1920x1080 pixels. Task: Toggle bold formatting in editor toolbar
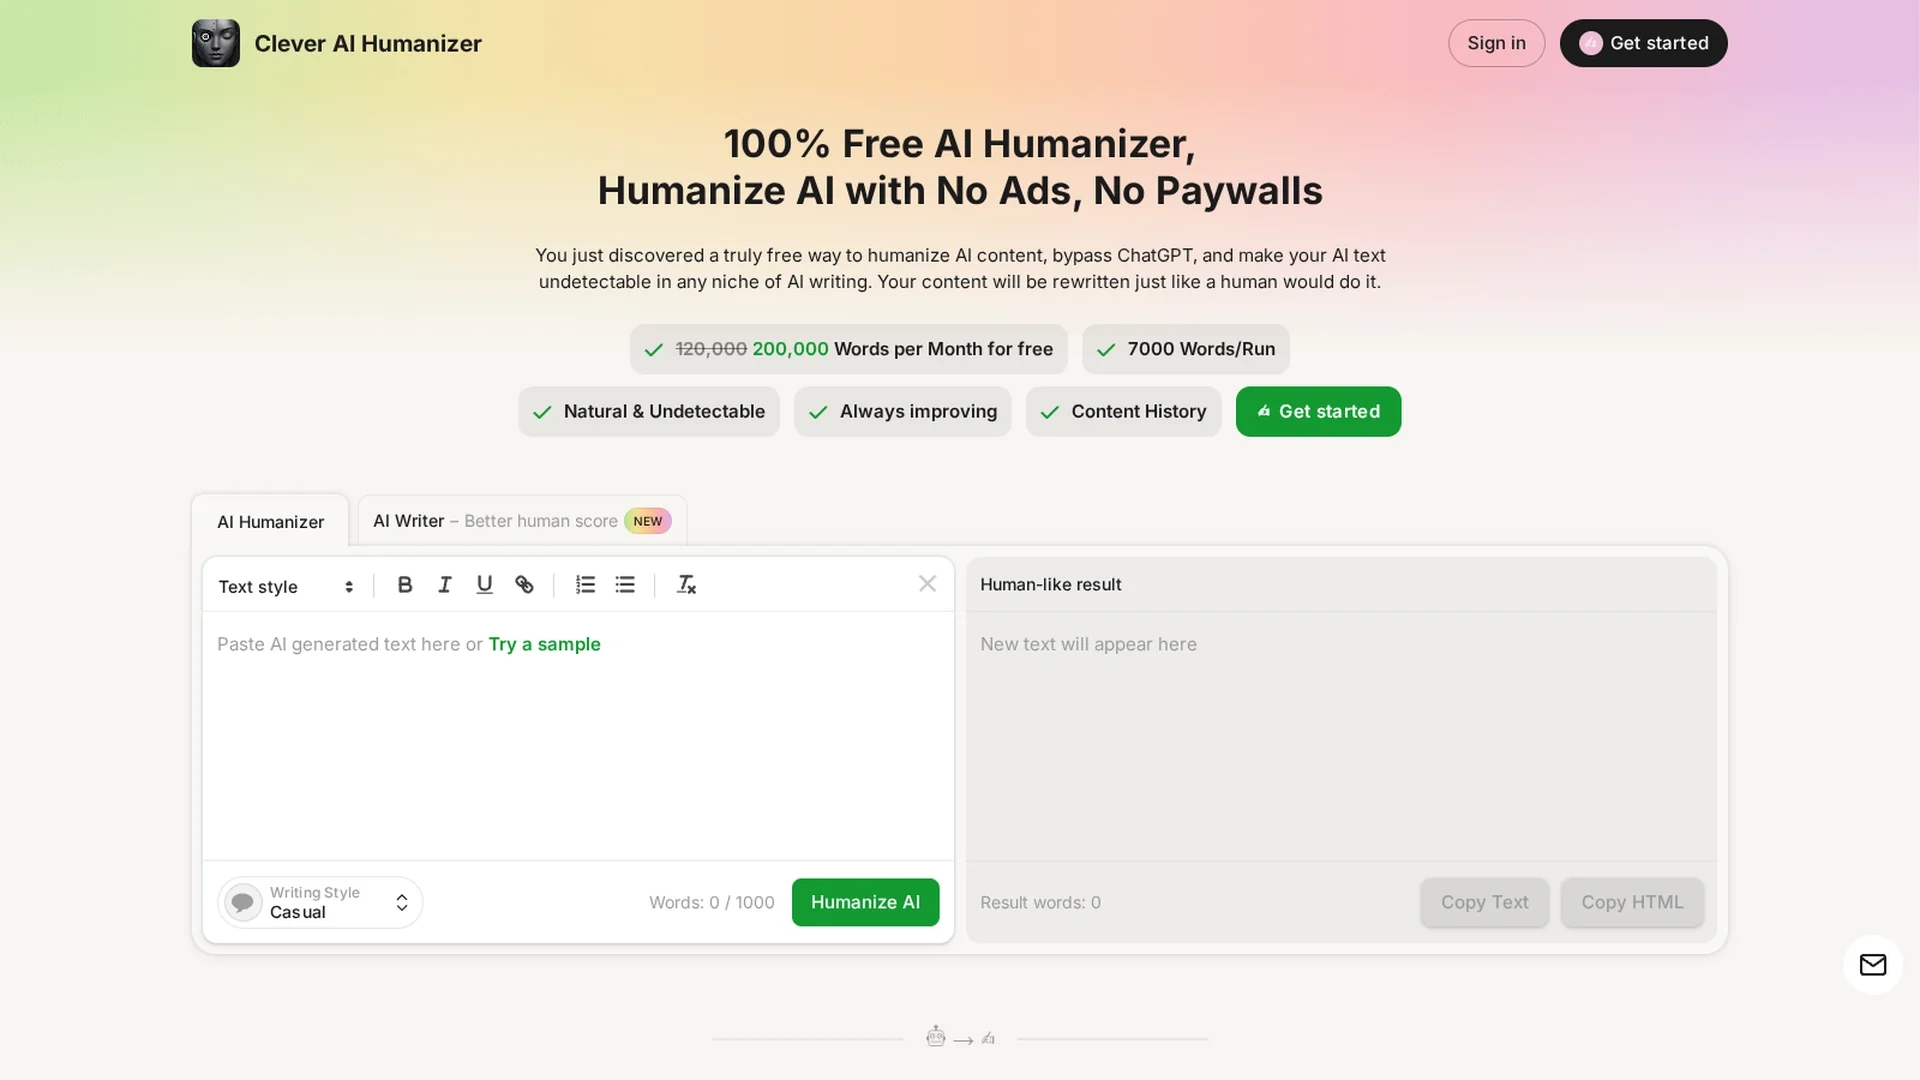point(405,585)
